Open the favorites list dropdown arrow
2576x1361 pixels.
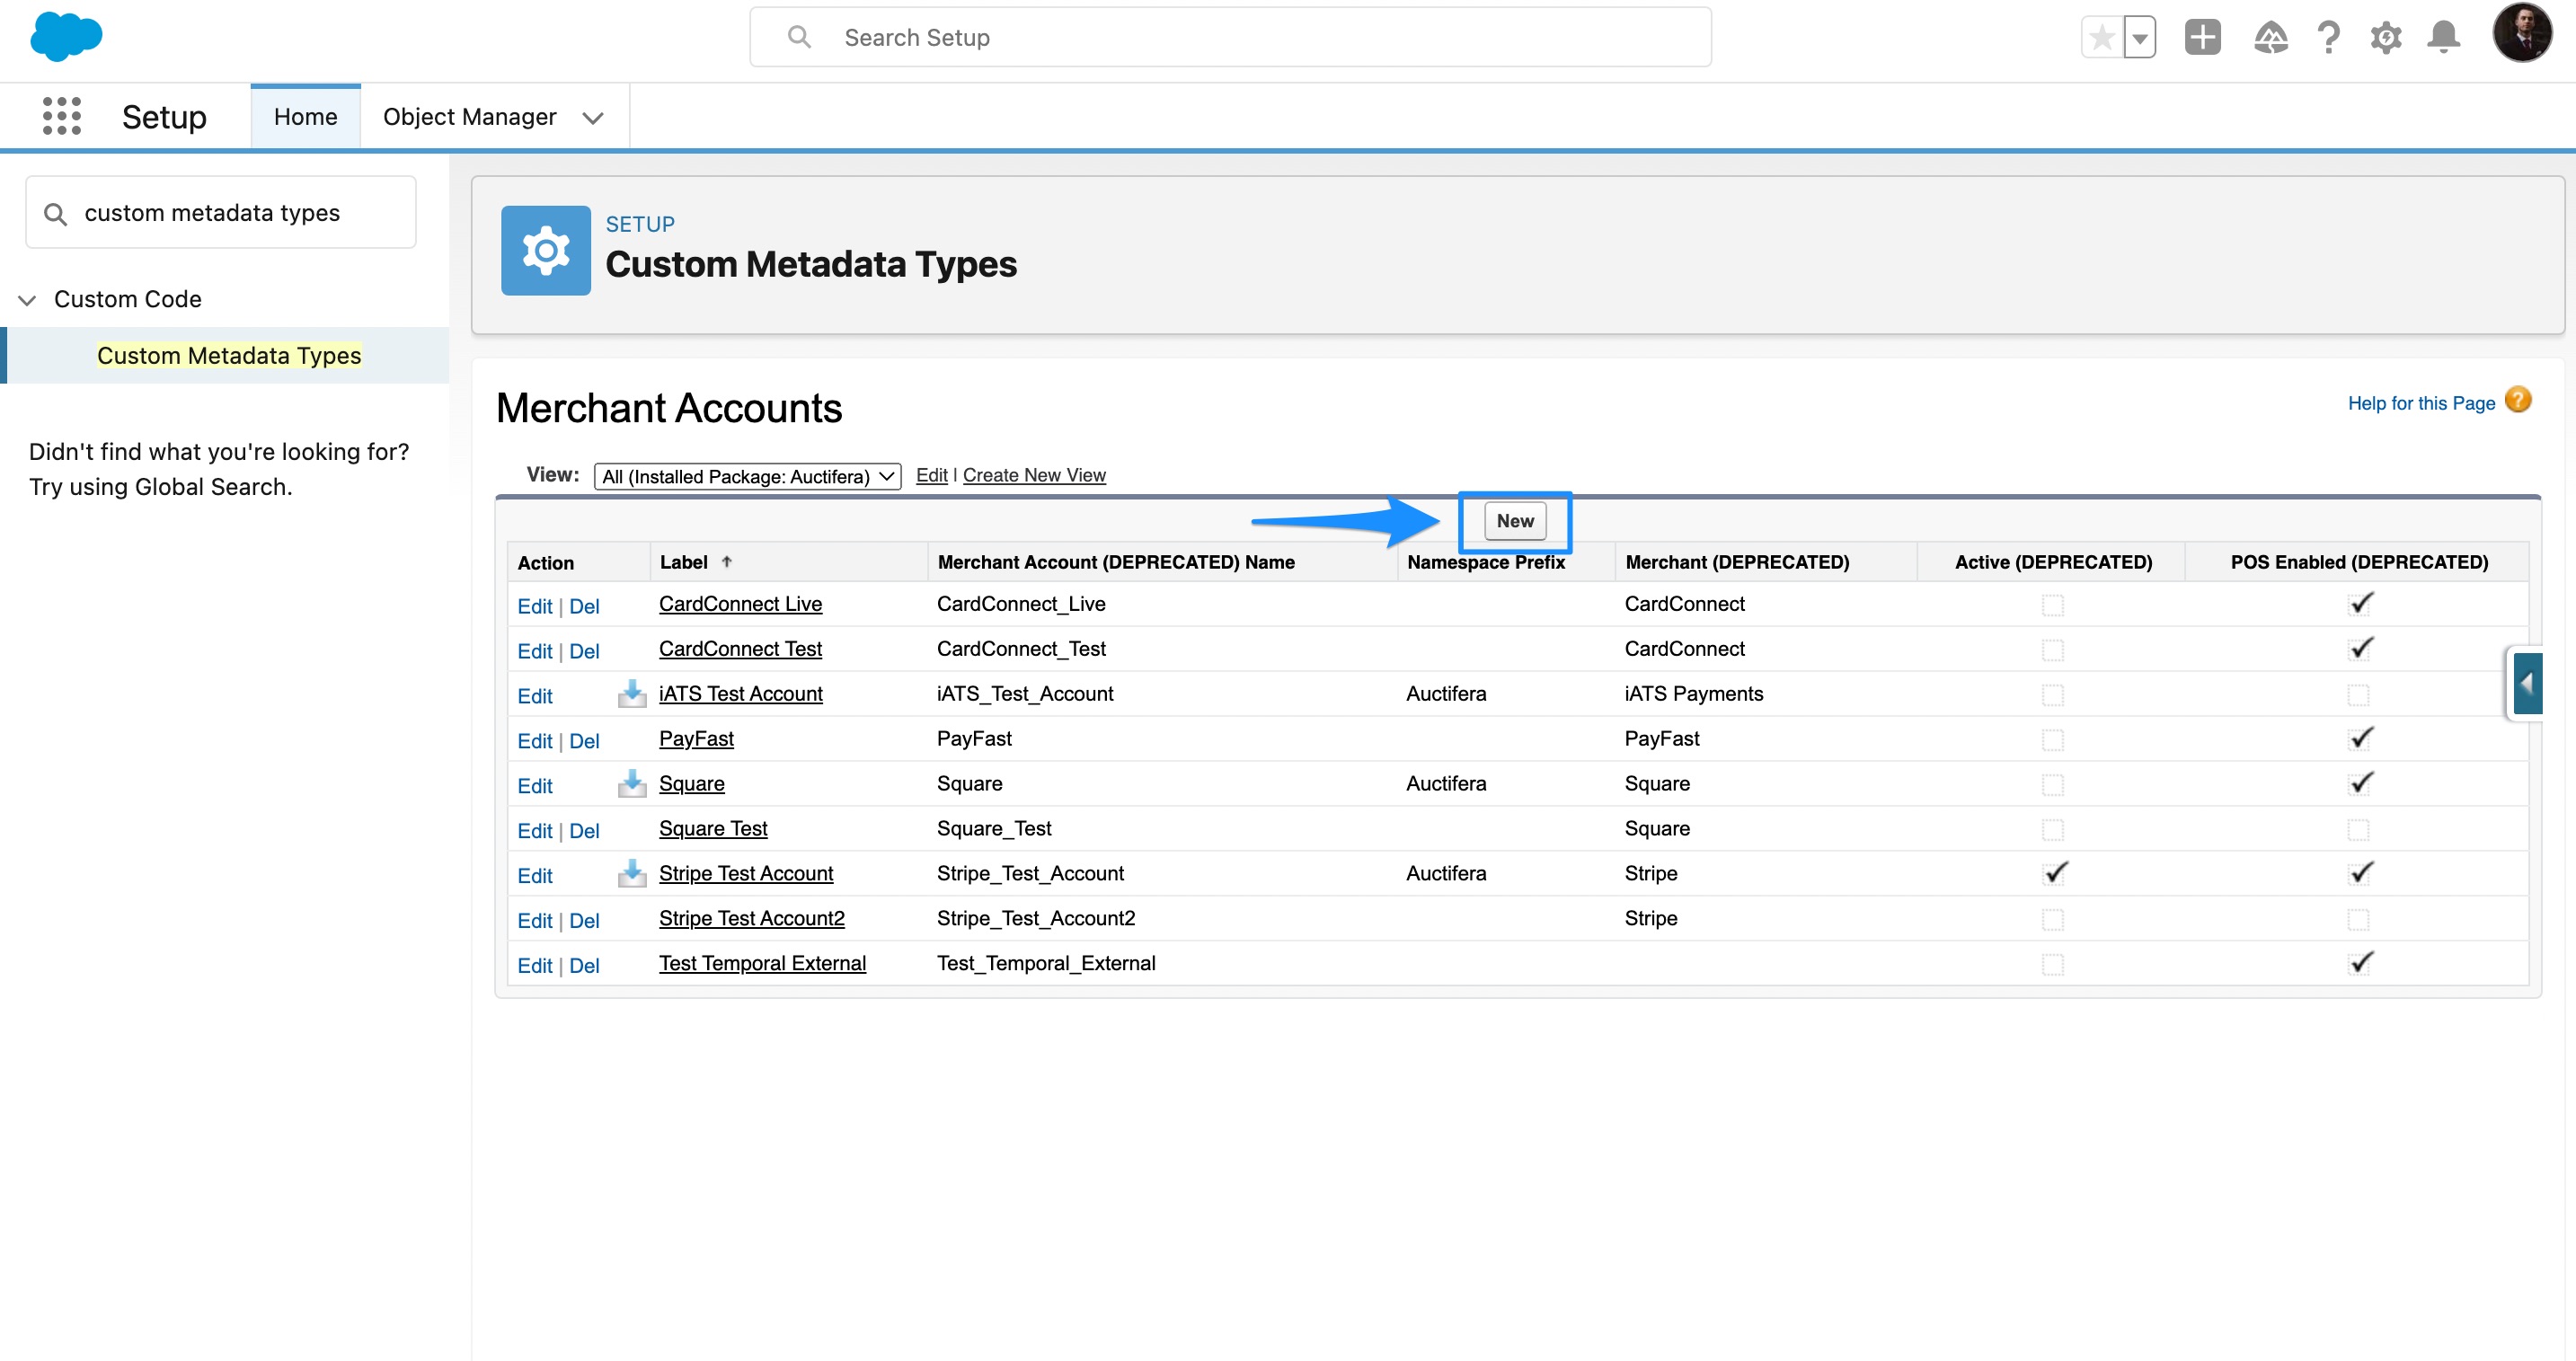(x=2139, y=38)
